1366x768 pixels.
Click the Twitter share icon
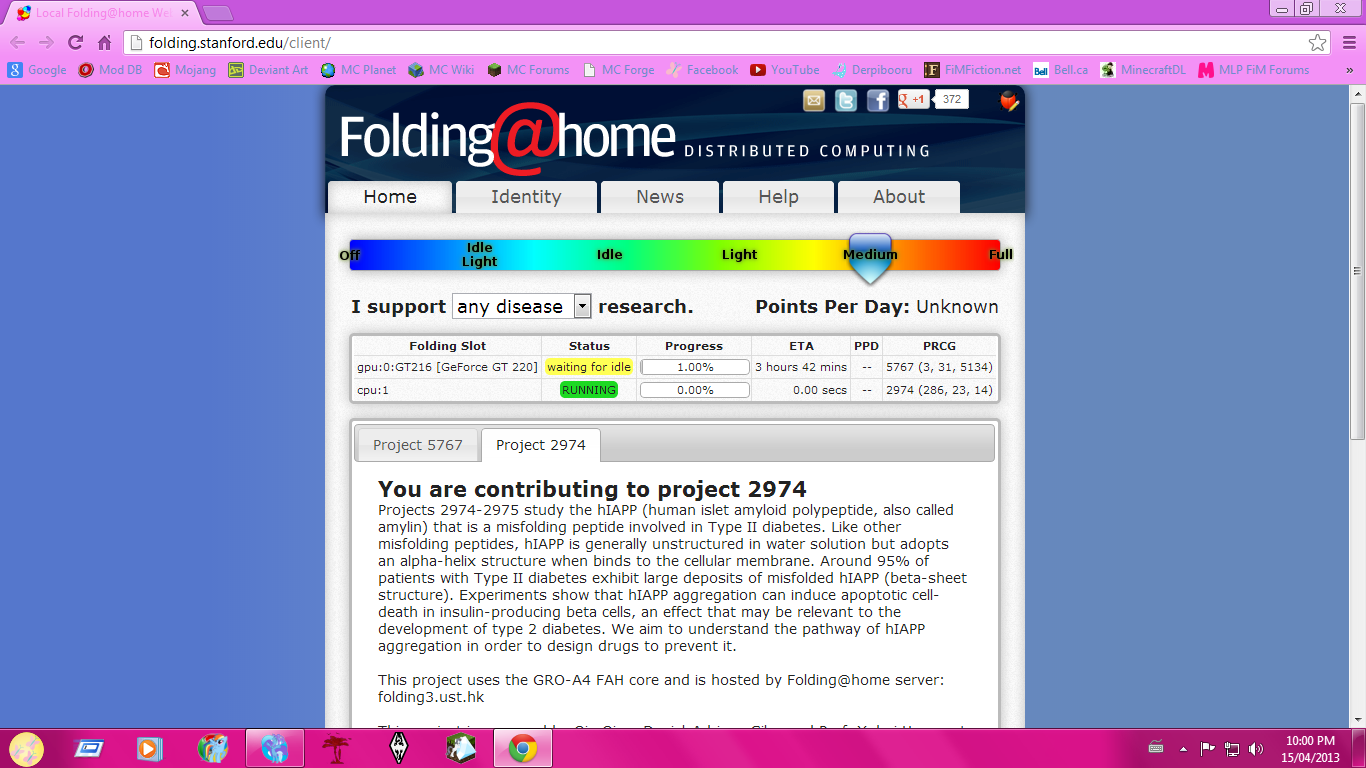point(846,100)
